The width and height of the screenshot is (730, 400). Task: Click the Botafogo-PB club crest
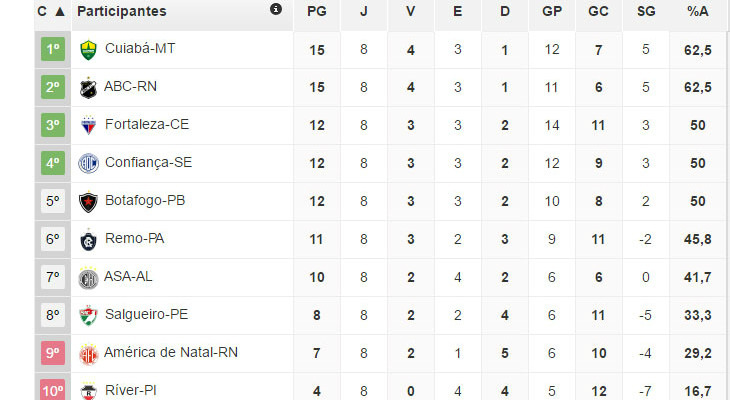(x=88, y=201)
